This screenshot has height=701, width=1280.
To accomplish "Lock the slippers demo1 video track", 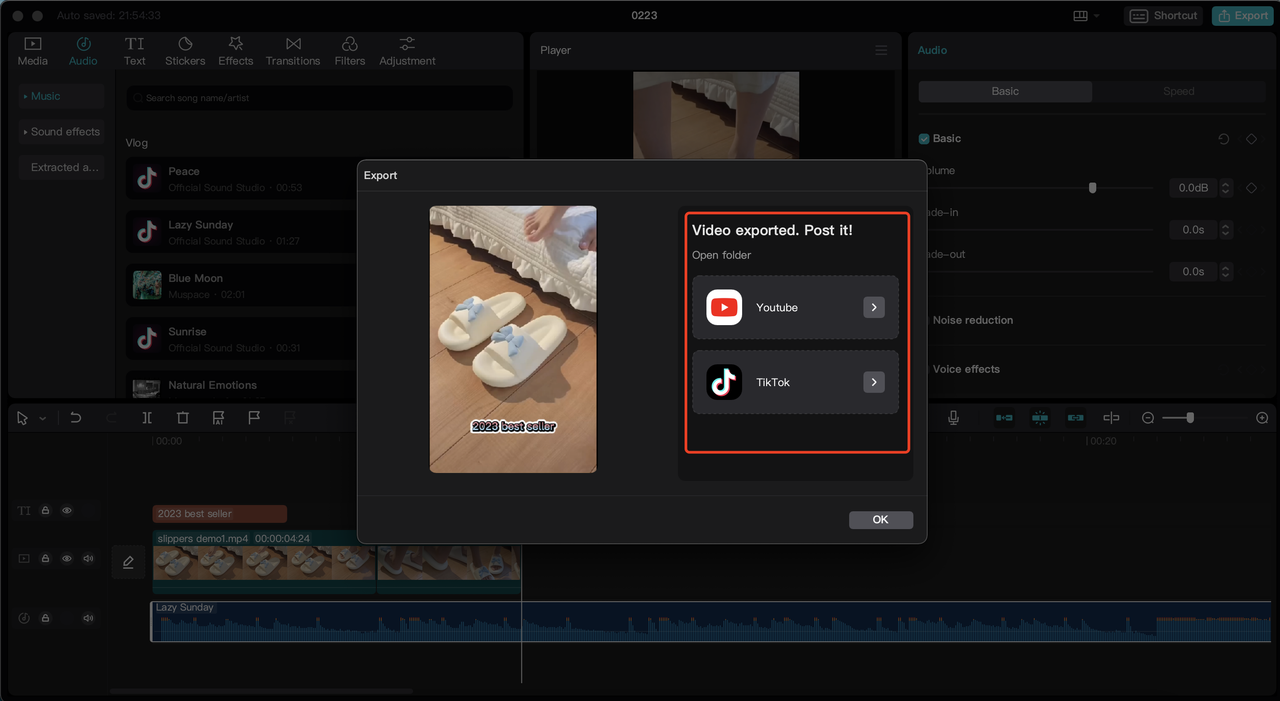I will (x=45, y=558).
